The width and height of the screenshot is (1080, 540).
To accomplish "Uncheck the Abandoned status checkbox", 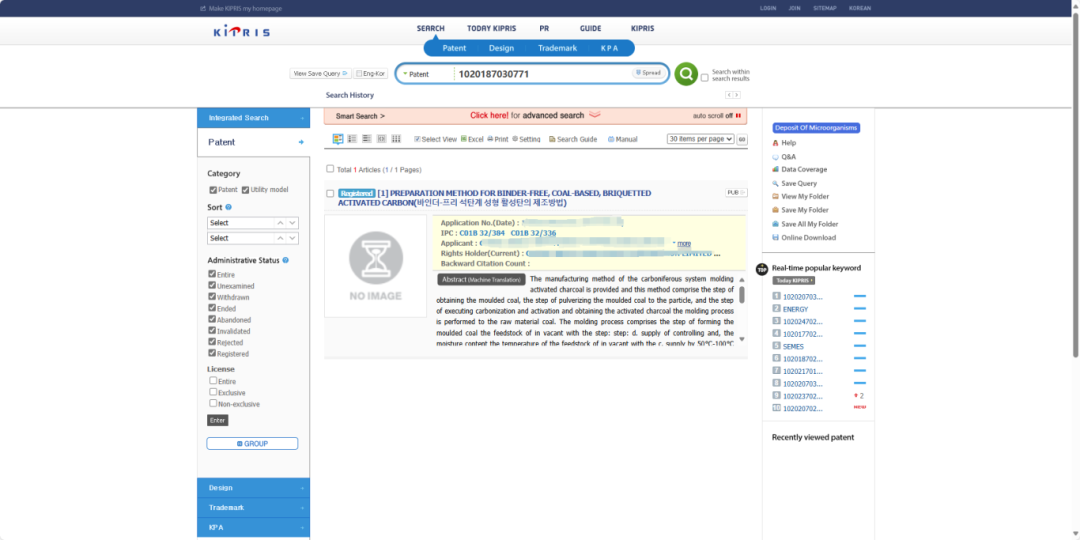I will [x=213, y=320].
